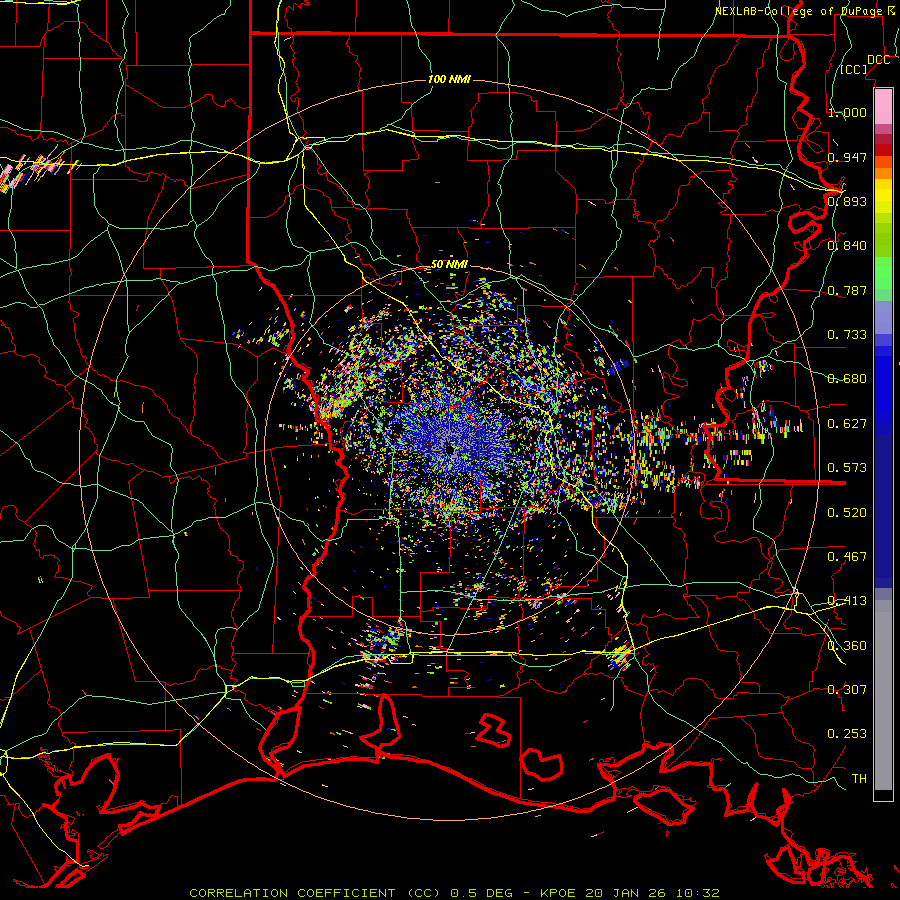Click the "DCC" label above color scale

(x=878, y=60)
